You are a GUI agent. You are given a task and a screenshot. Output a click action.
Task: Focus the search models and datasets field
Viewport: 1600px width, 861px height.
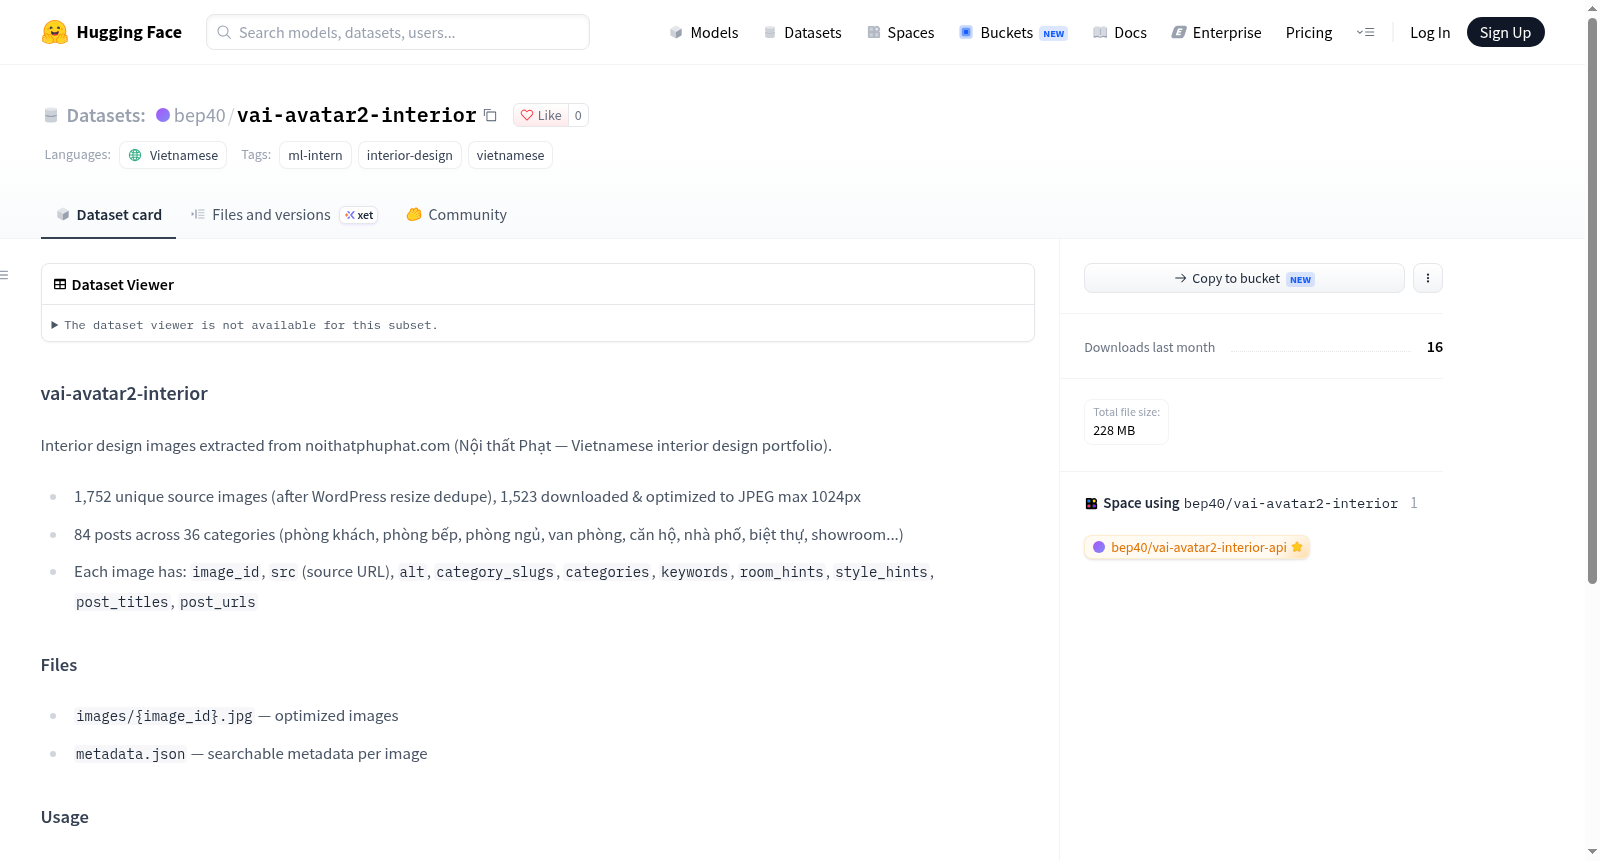(398, 32)
